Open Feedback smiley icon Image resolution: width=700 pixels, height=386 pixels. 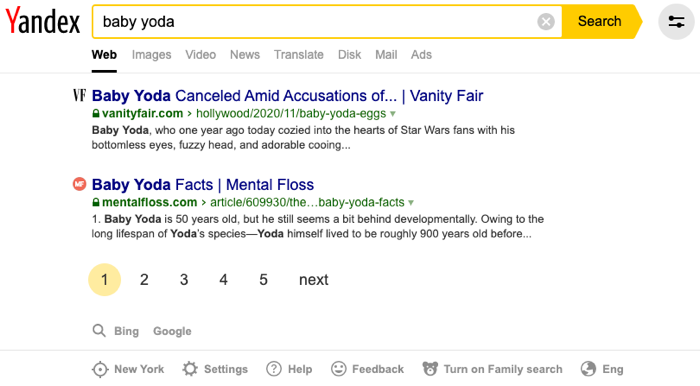[x=338, y=369]
